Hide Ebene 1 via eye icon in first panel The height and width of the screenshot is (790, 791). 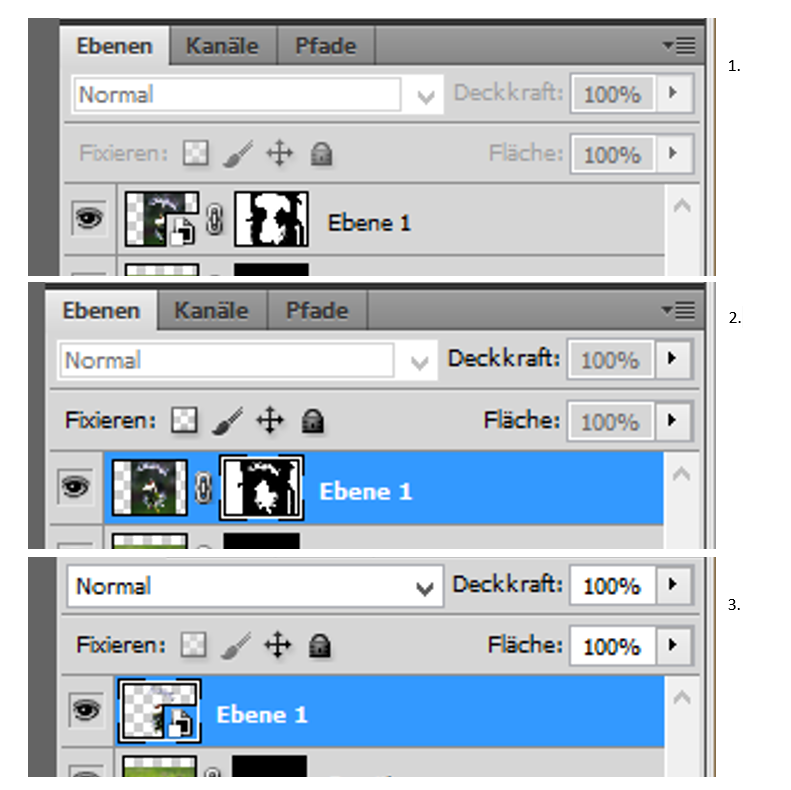(89, 218)
